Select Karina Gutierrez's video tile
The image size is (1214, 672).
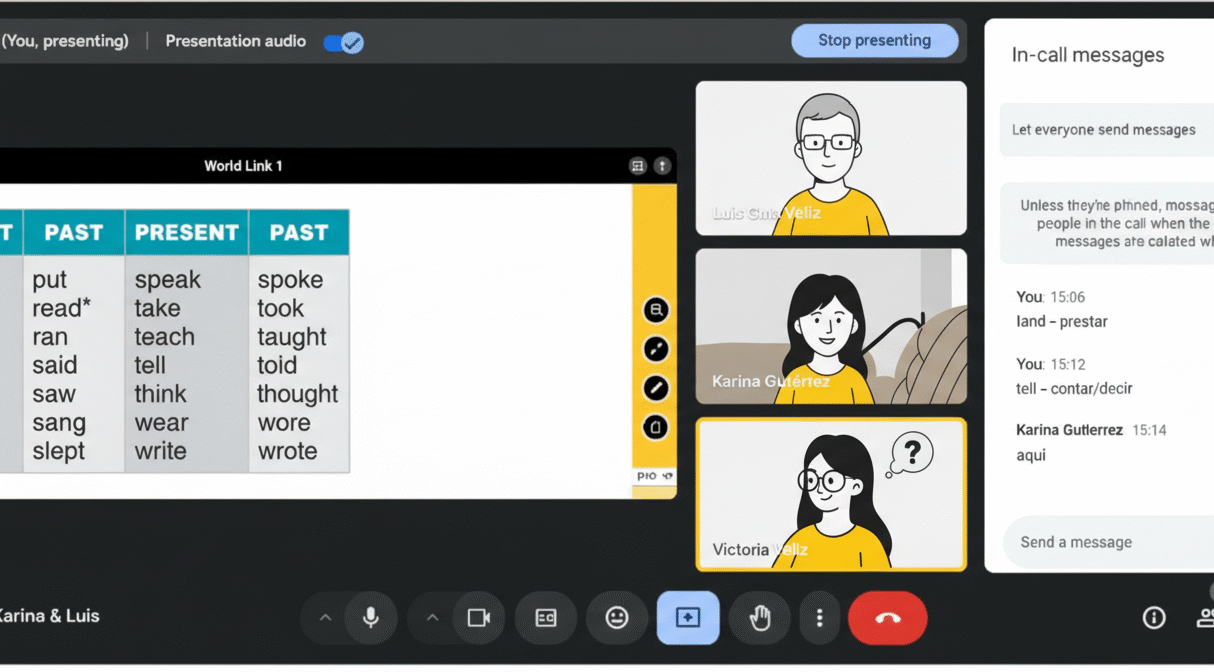point(831,326)
